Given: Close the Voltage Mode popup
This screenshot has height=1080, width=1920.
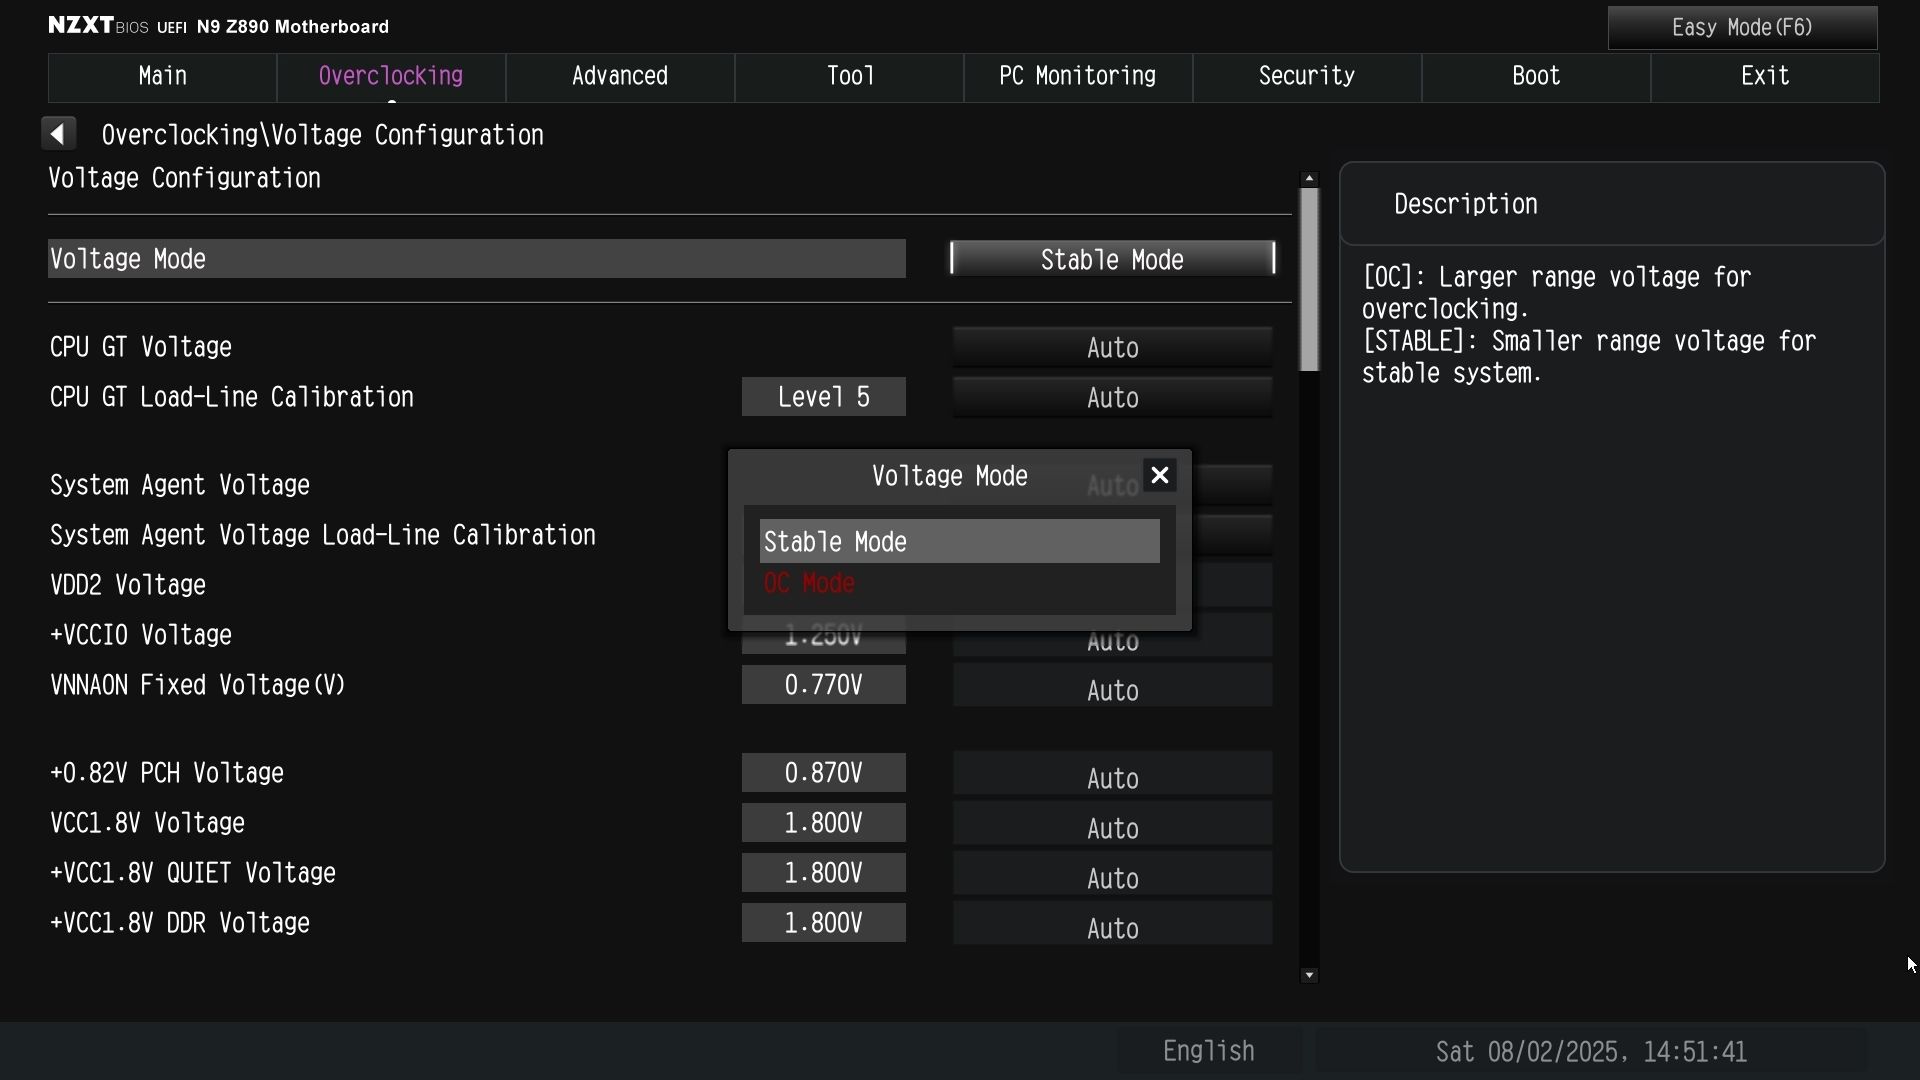Looking at the screenshot, I should pos(1159,476).
